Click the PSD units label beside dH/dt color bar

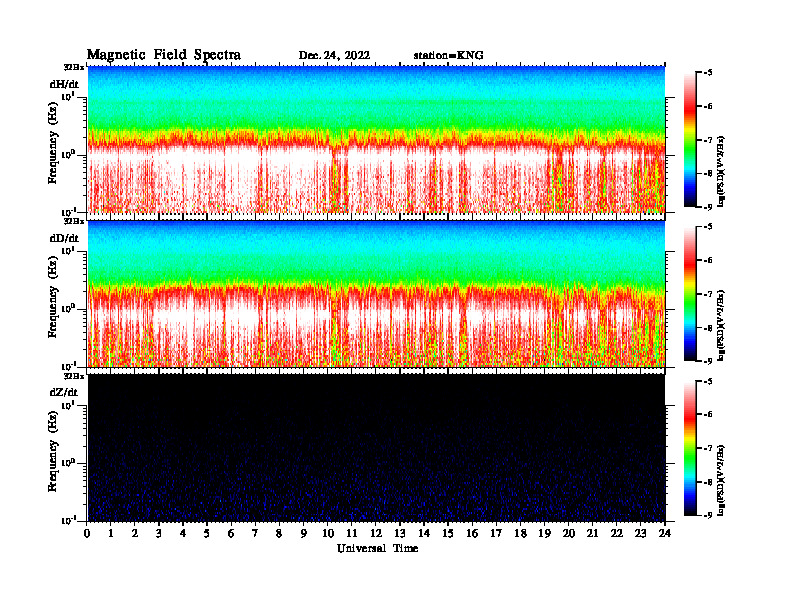tap(721, 171)
